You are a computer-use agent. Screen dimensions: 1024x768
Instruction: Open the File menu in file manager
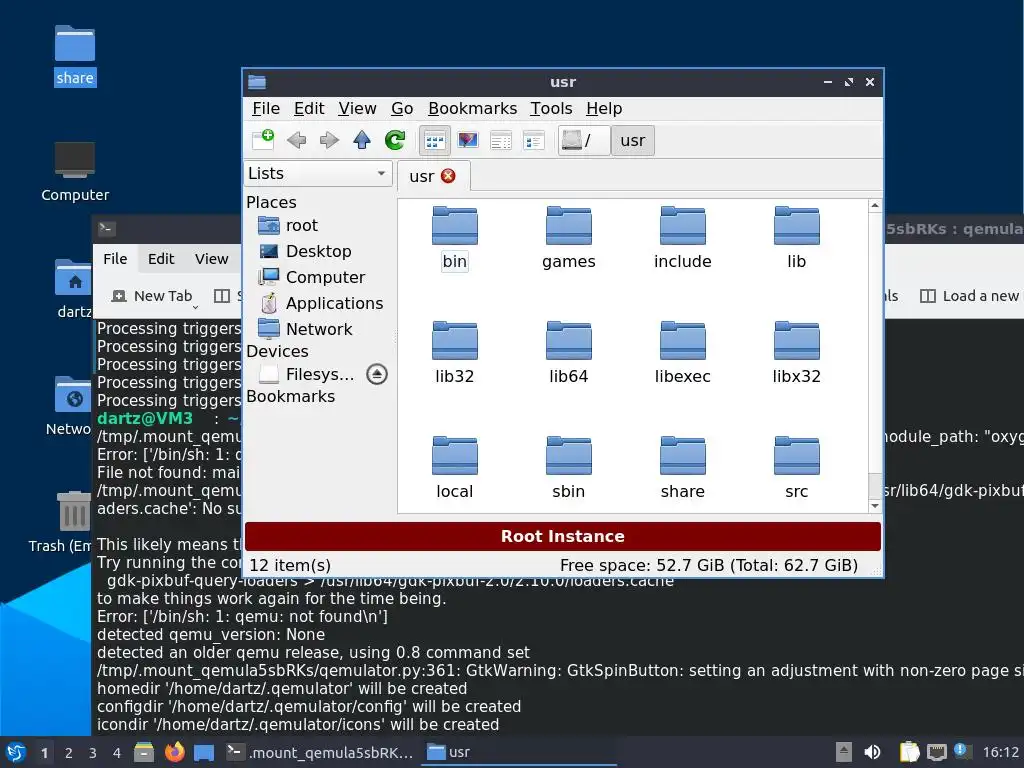(266, 108)
